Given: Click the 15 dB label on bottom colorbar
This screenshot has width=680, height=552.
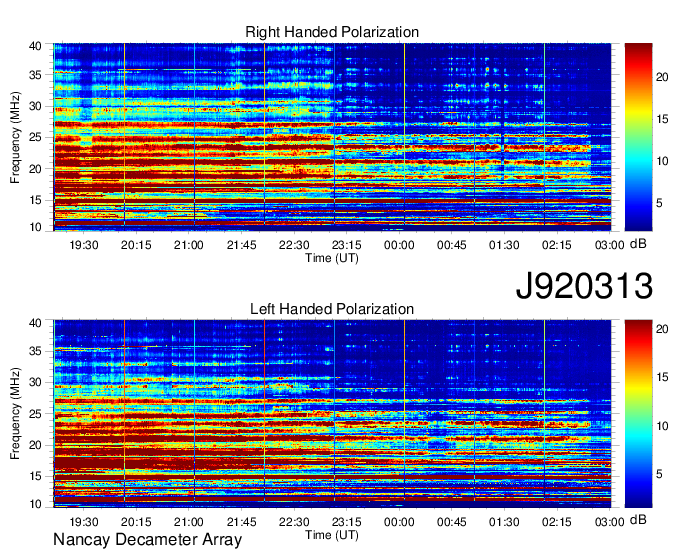Looking at the screenshot, I should (x=662, y=378).
